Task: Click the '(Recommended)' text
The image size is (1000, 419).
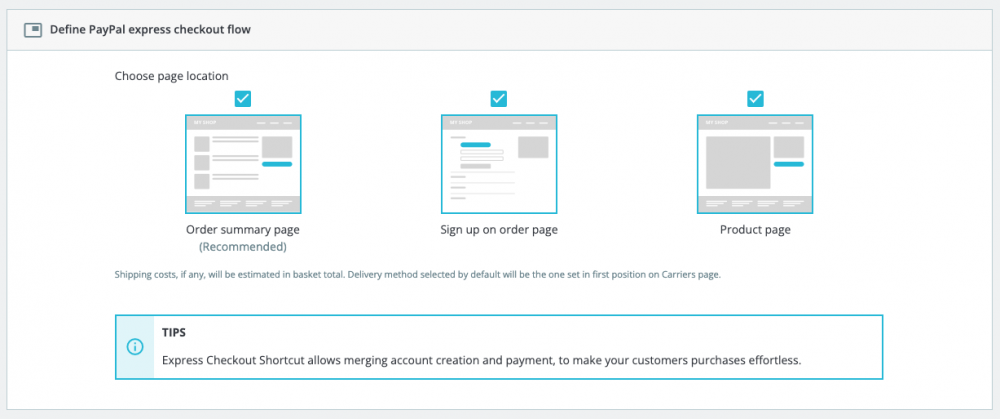Action: 243,247
